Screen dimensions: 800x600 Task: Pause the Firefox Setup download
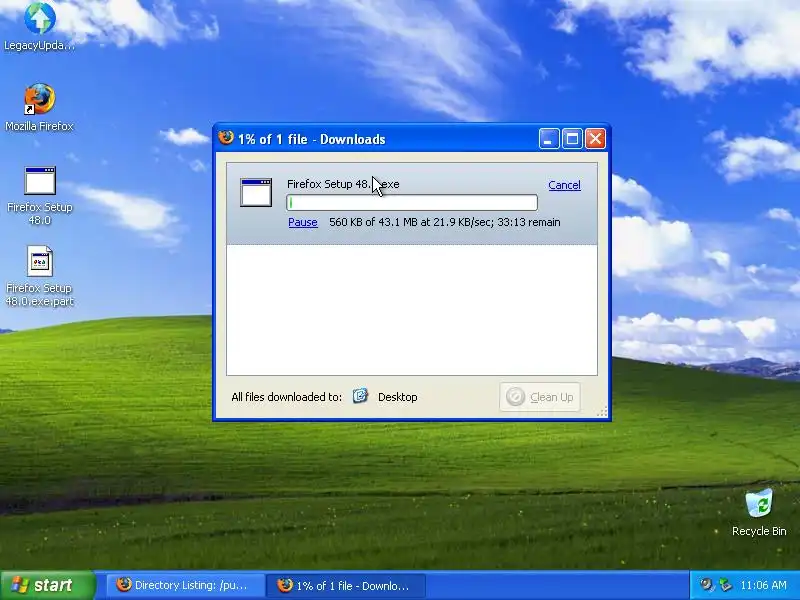point(303,222)
